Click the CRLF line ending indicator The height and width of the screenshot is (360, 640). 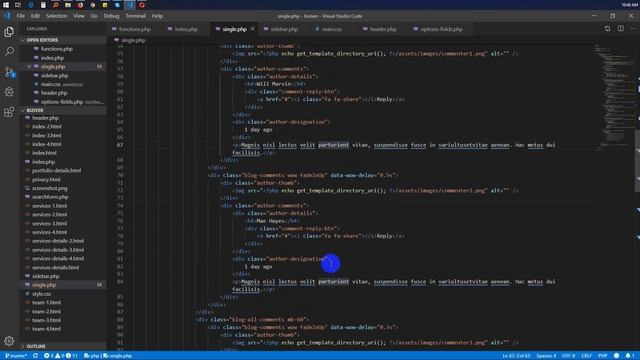pos(586,356)
